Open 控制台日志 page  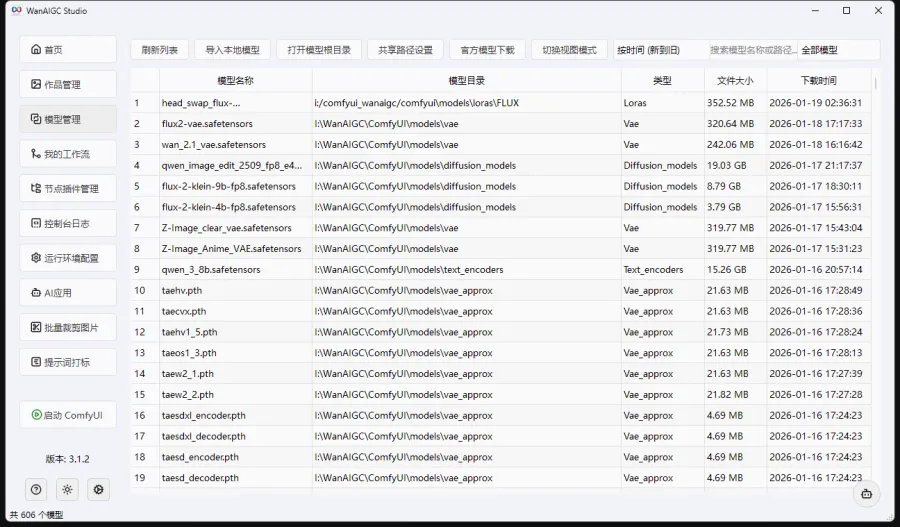[68, 223]
